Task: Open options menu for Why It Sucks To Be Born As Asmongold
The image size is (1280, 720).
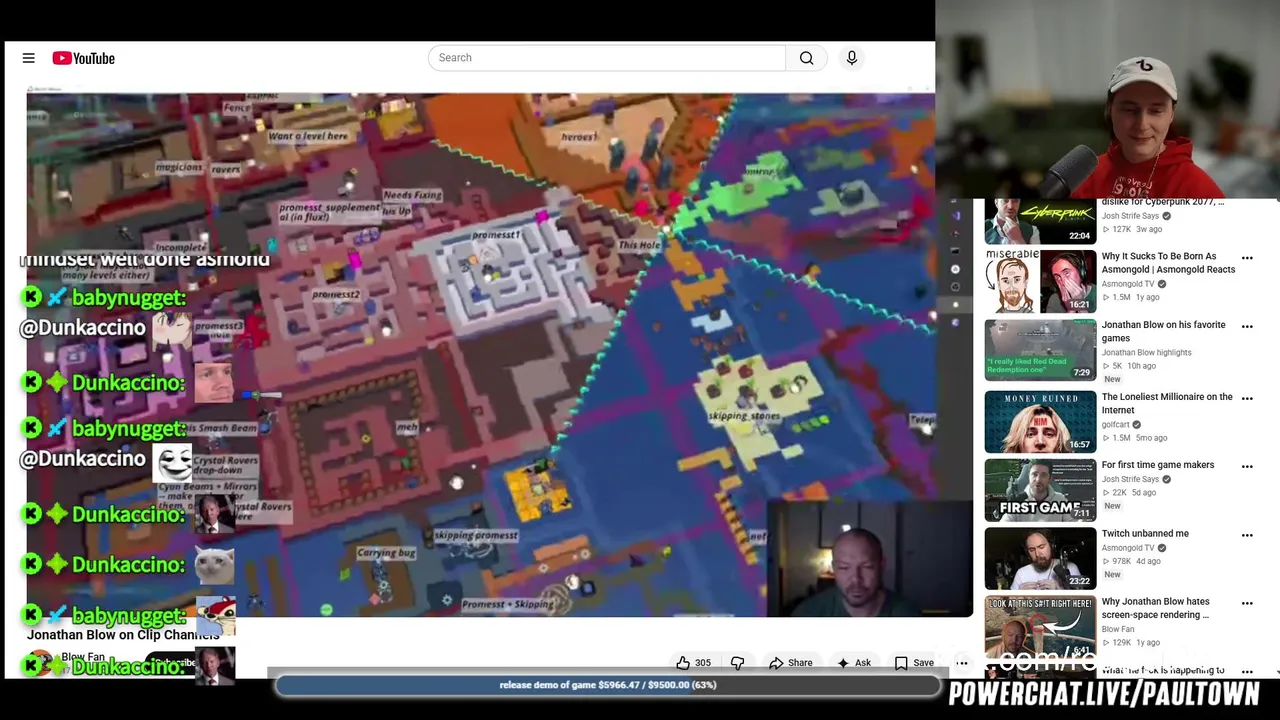Action: pos(1247,258)
